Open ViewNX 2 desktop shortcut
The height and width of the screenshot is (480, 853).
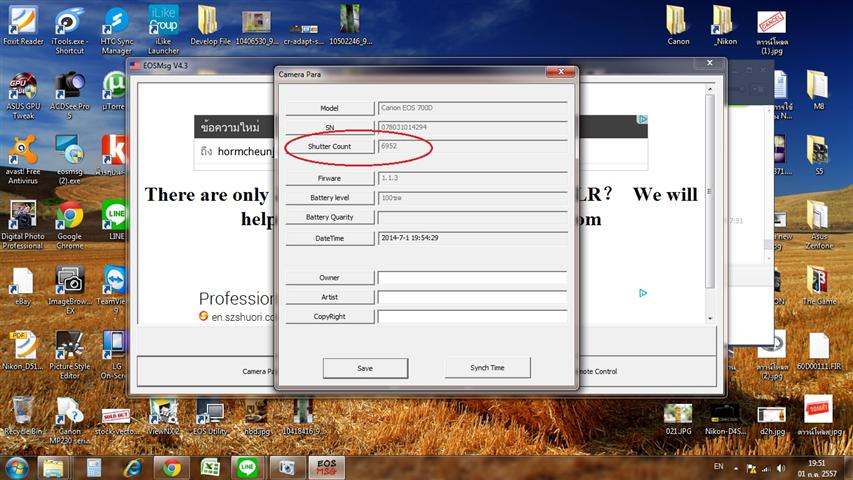click(163, 417)
